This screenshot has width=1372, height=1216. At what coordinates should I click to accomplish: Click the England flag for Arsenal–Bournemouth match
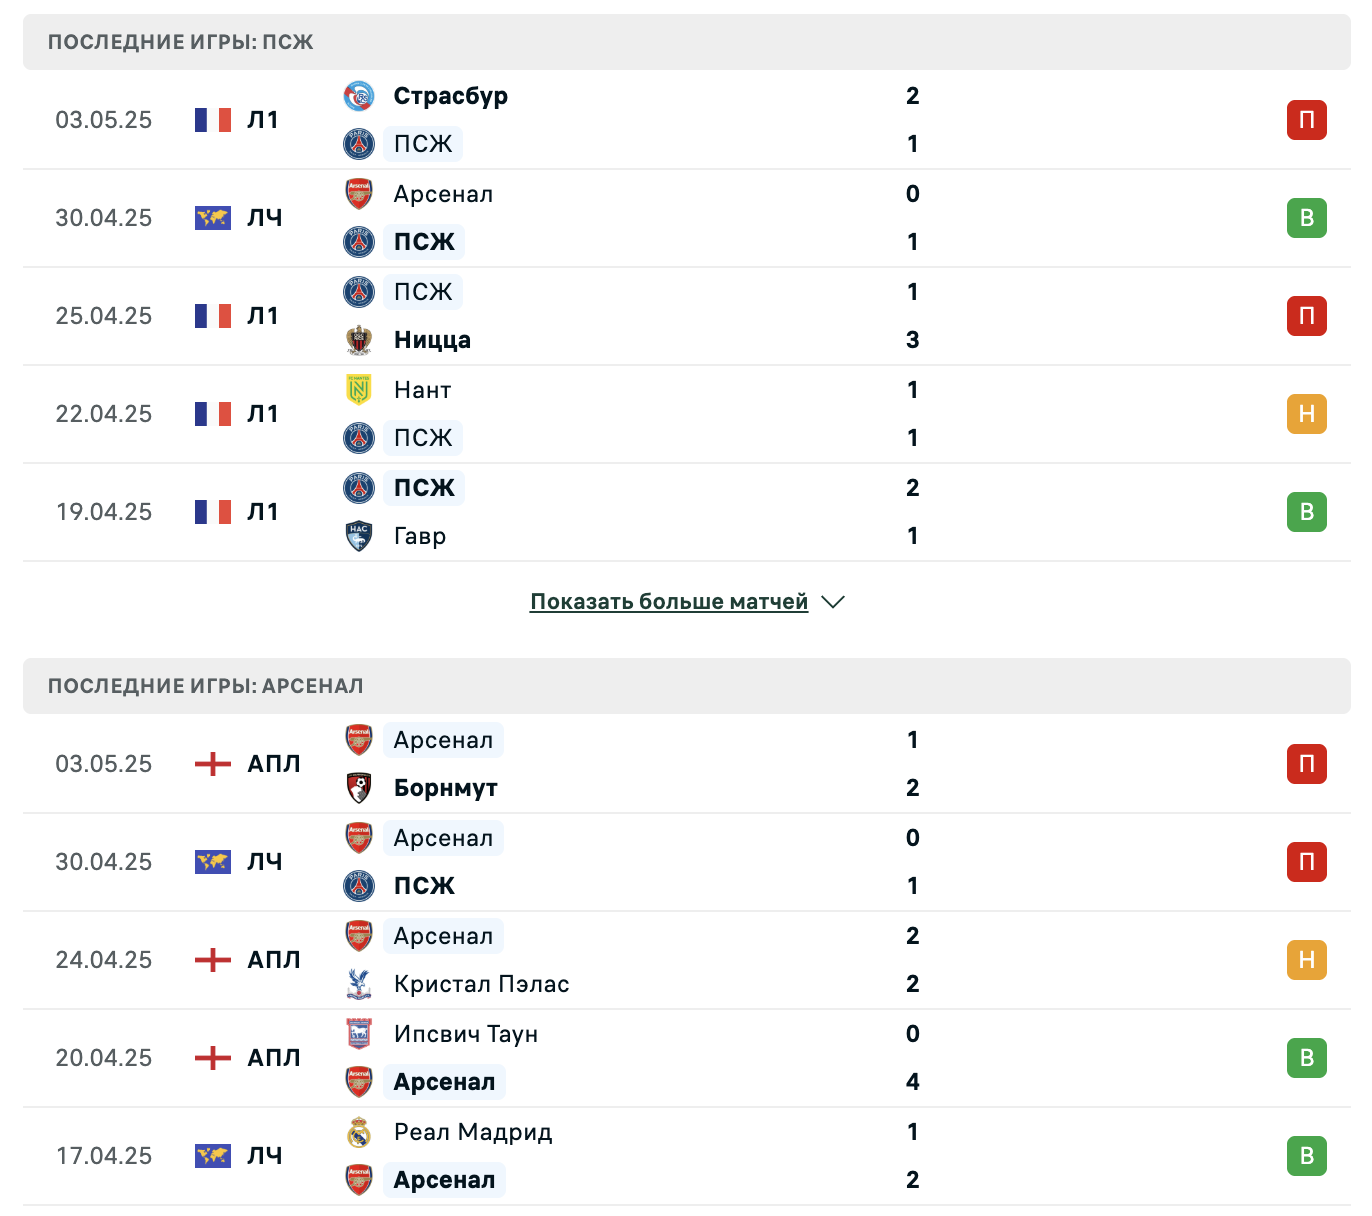[213, 764]
